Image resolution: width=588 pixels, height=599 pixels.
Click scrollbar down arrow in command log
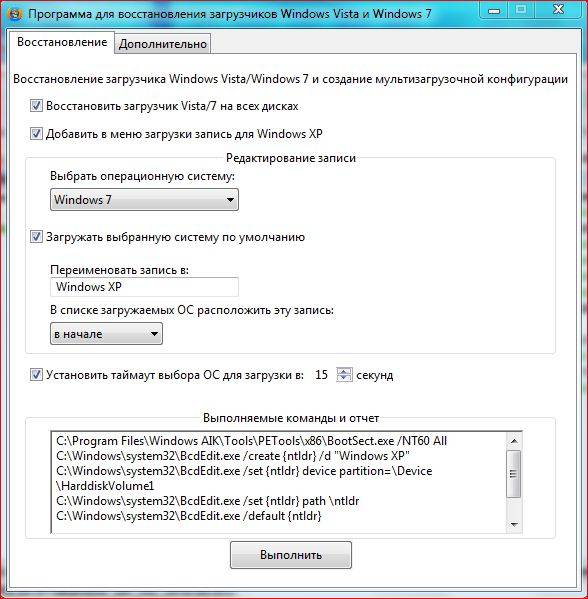(x=514, y=525)
